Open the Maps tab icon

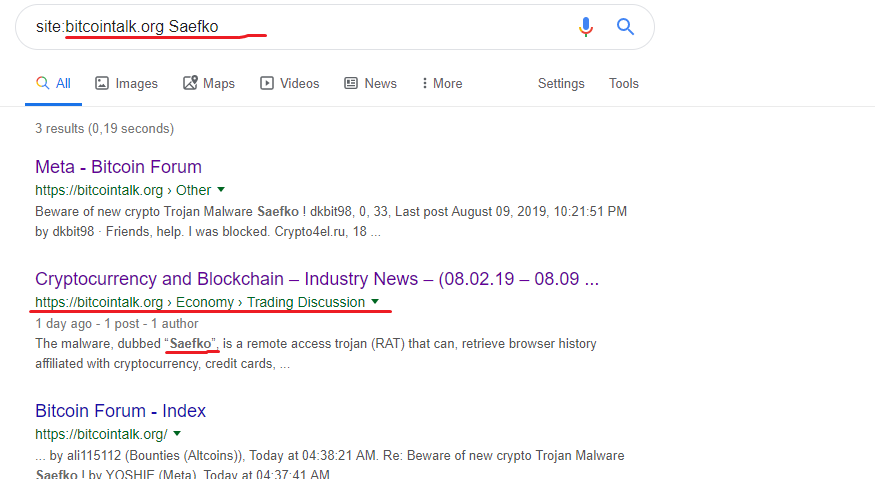190,83
